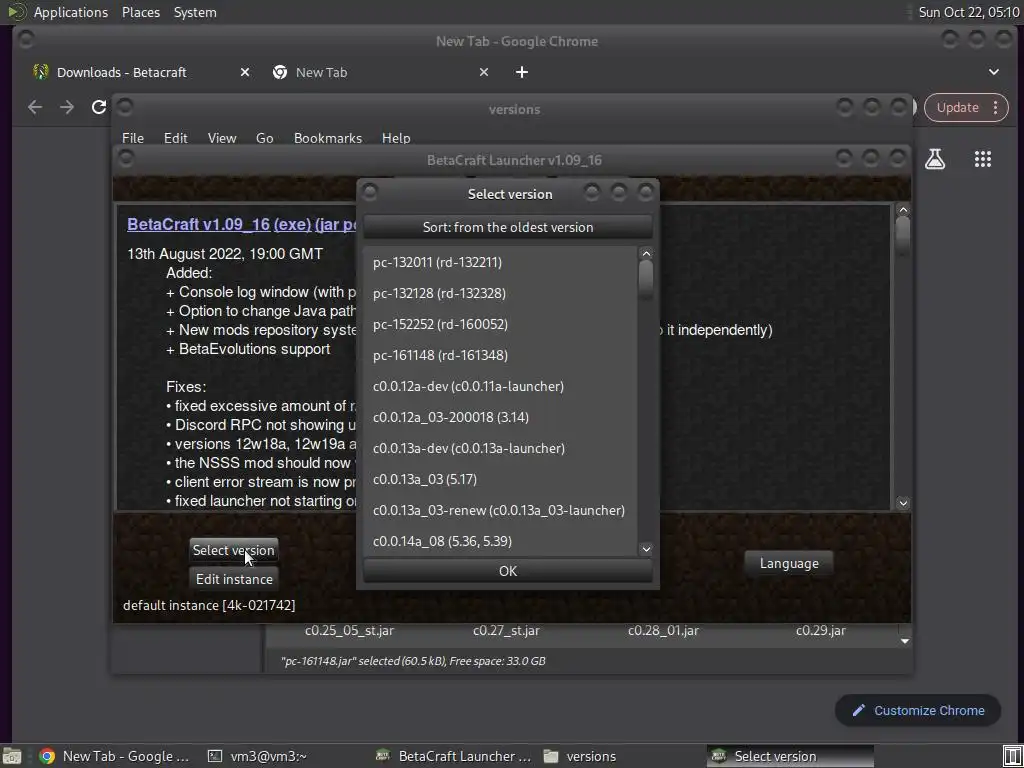
Task: Select version c0.0.13a-dev (c0.0.13a-launcher)
Action: (x=500, y=448)
